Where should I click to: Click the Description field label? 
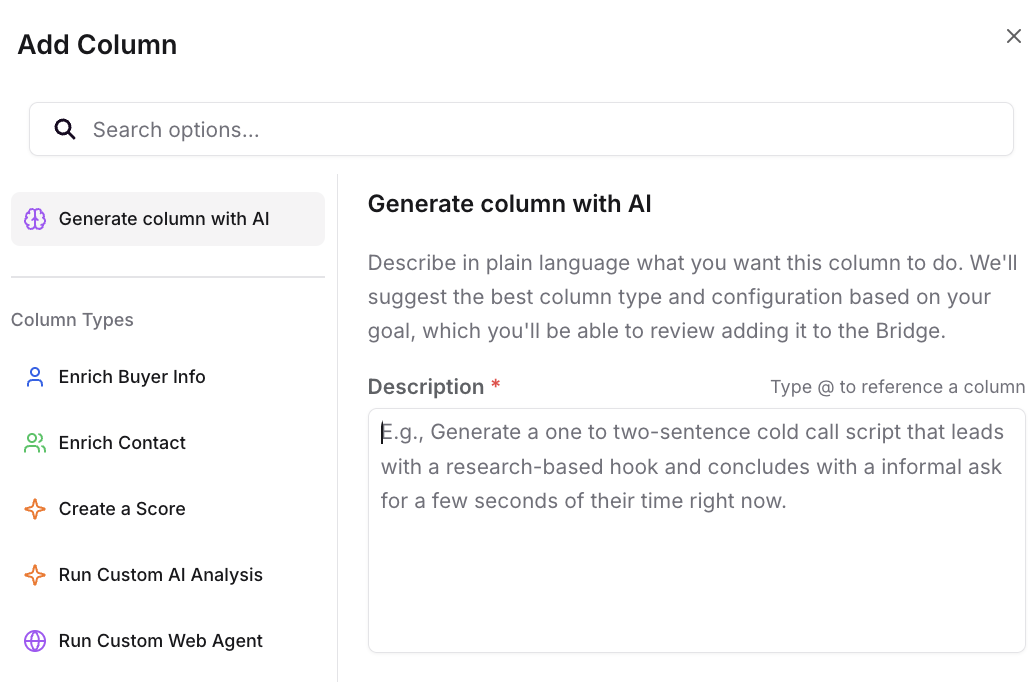click(426, 387)
